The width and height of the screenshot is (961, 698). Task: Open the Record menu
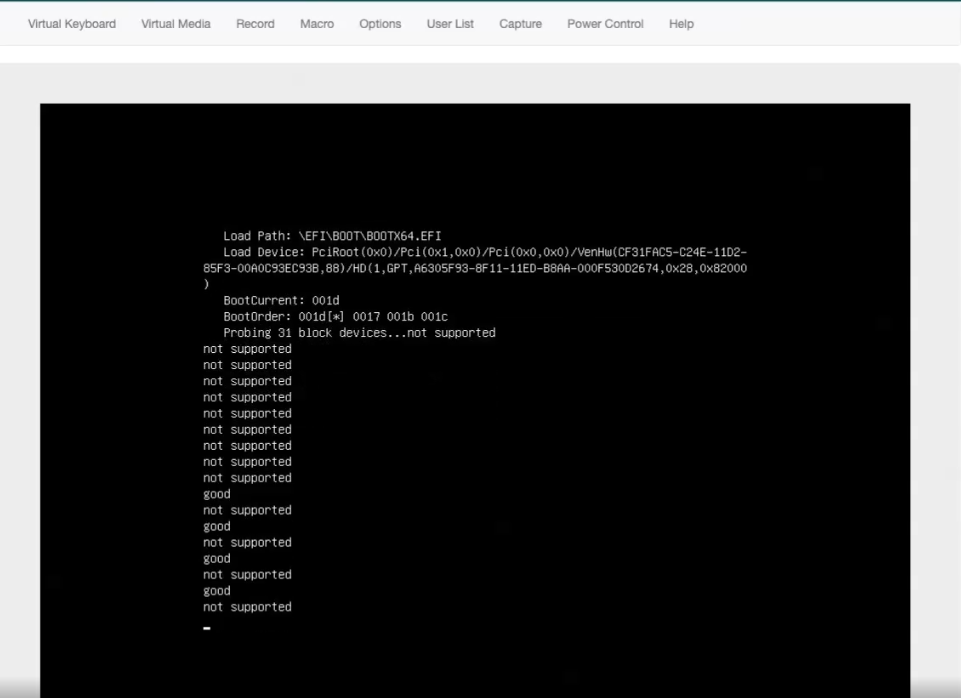click(255, 24)
